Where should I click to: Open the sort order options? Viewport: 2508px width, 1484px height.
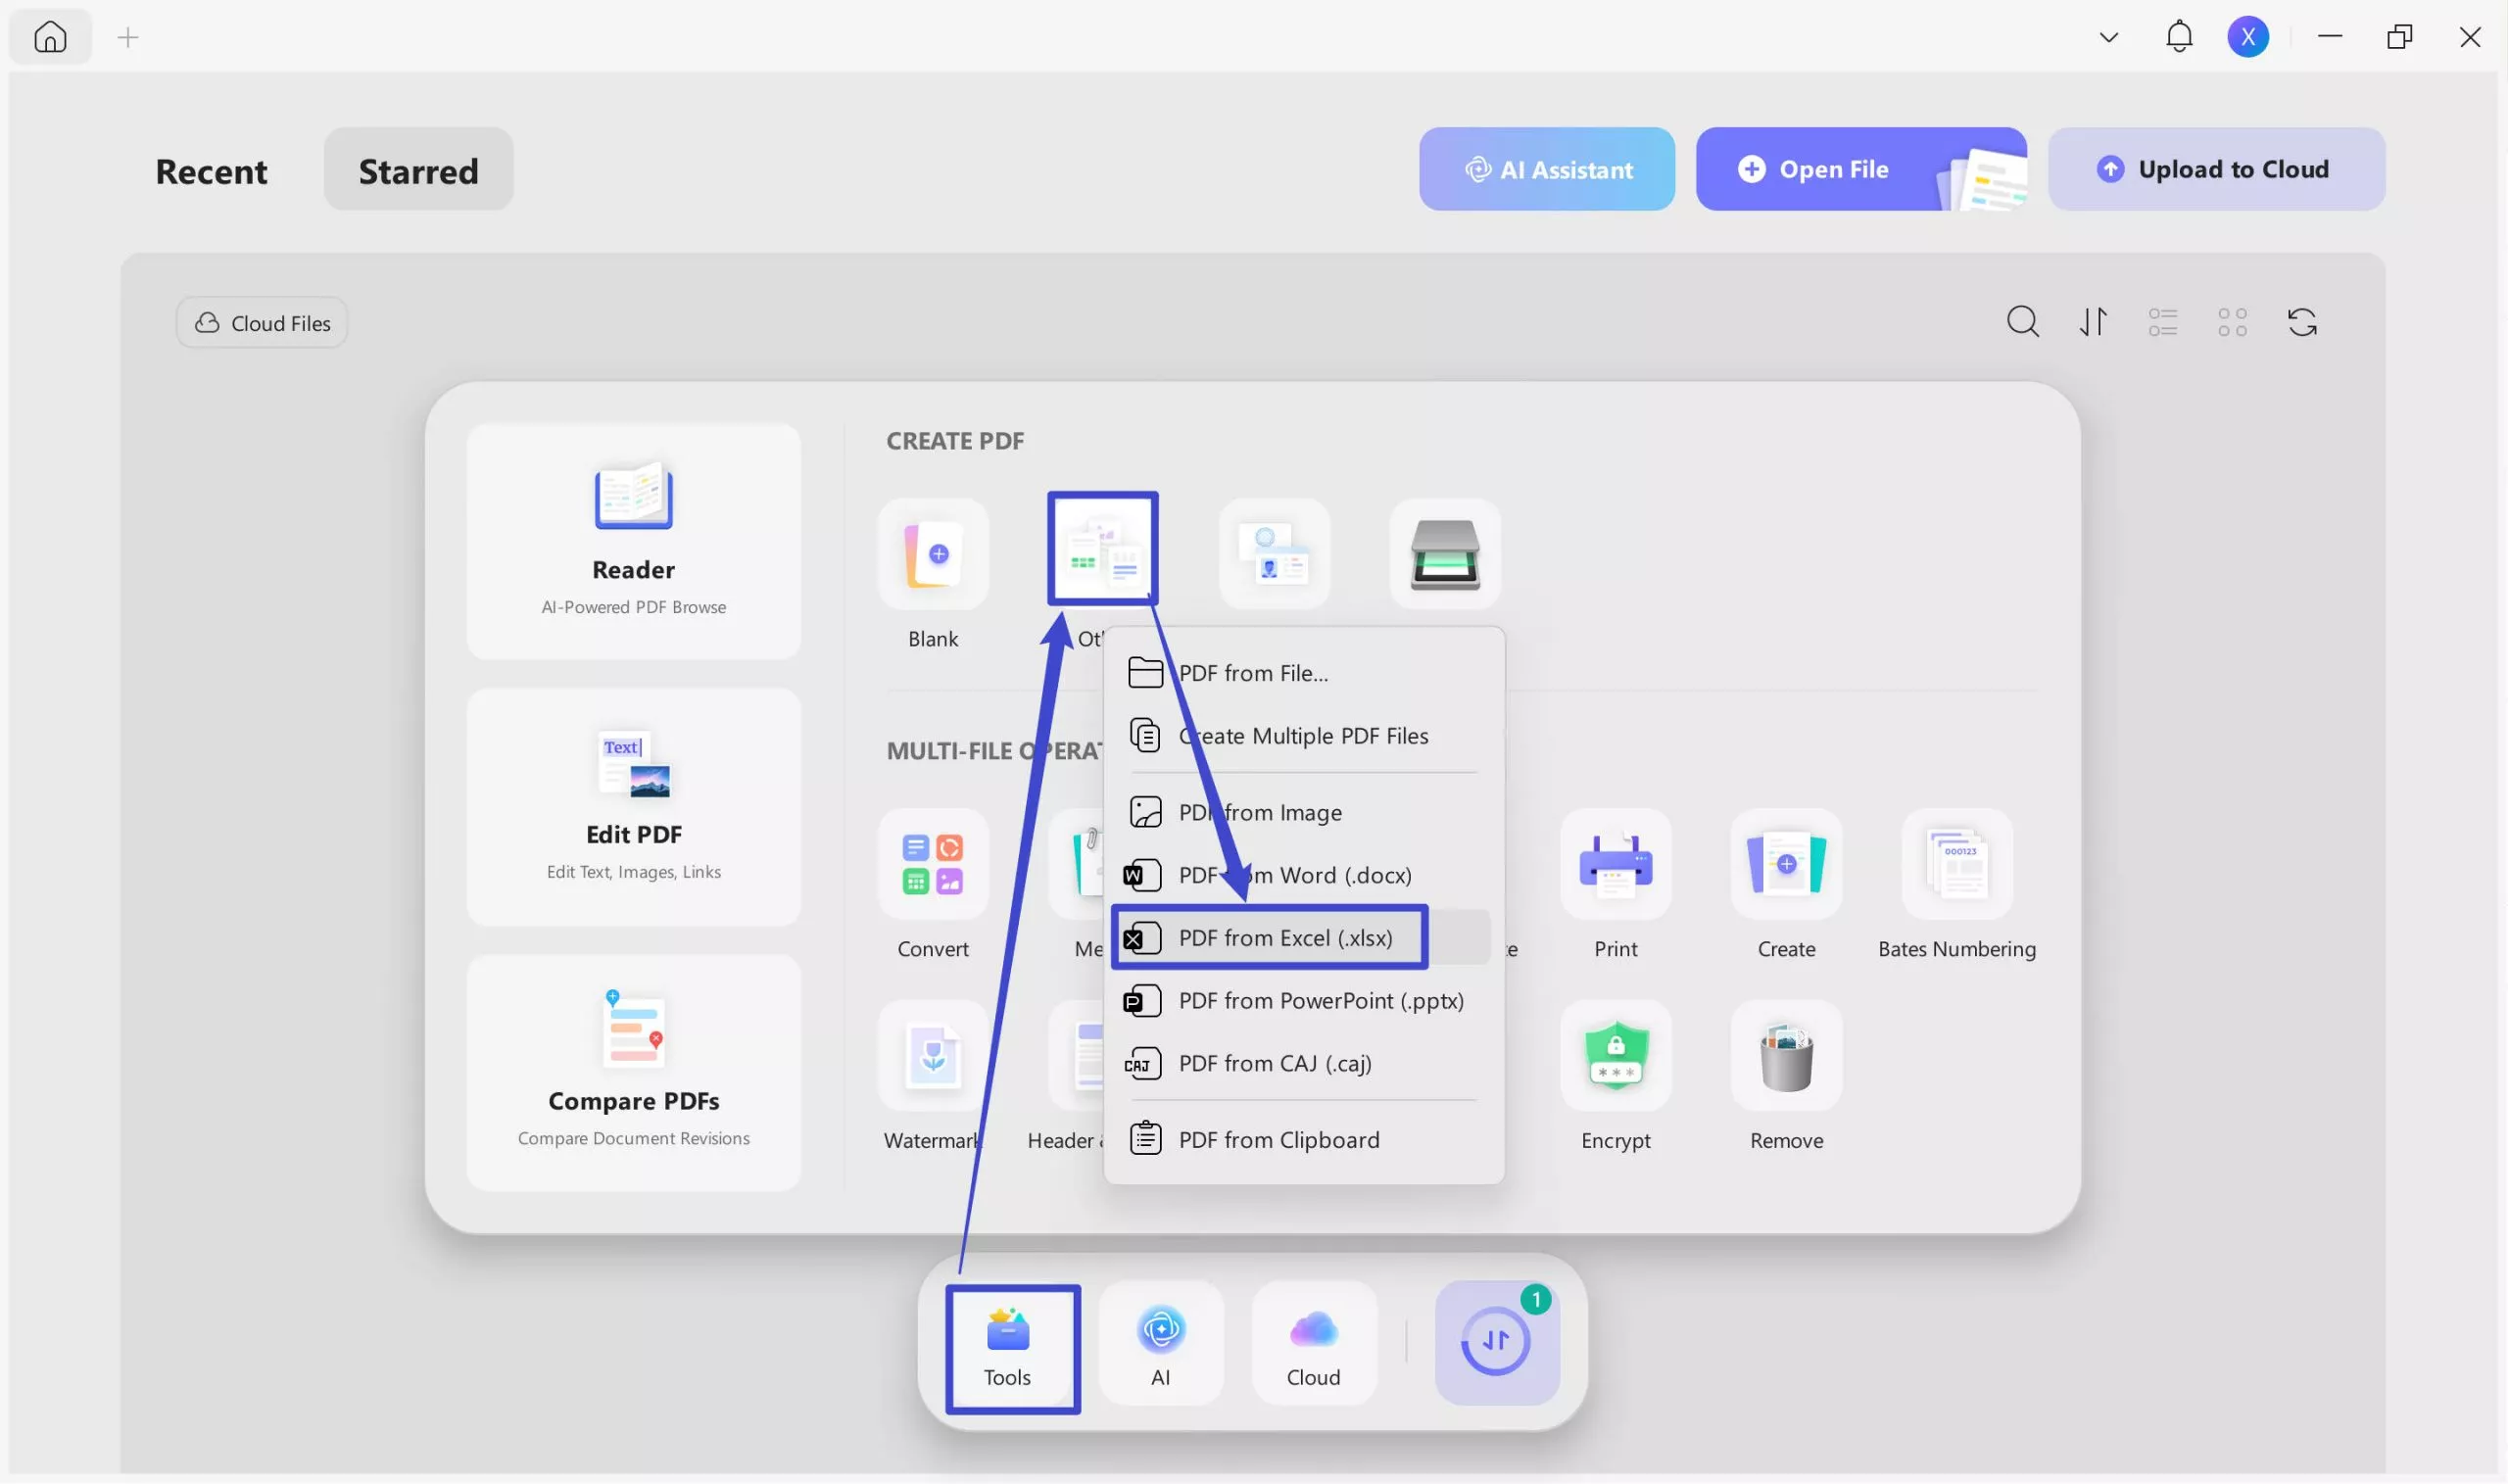click(x=2093, y=322)
